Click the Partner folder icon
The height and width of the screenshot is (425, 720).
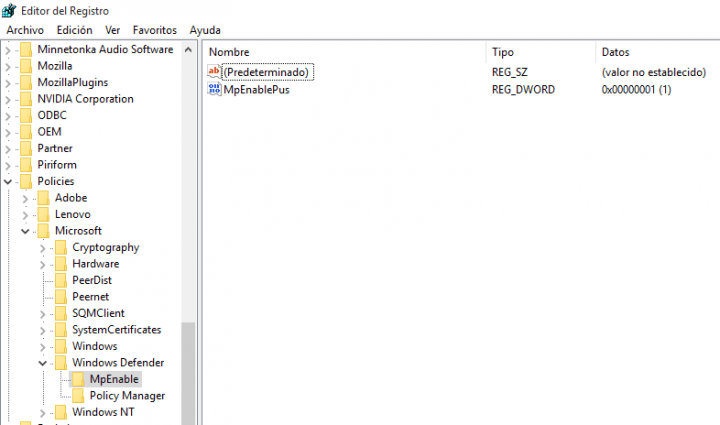pos(26,148)
